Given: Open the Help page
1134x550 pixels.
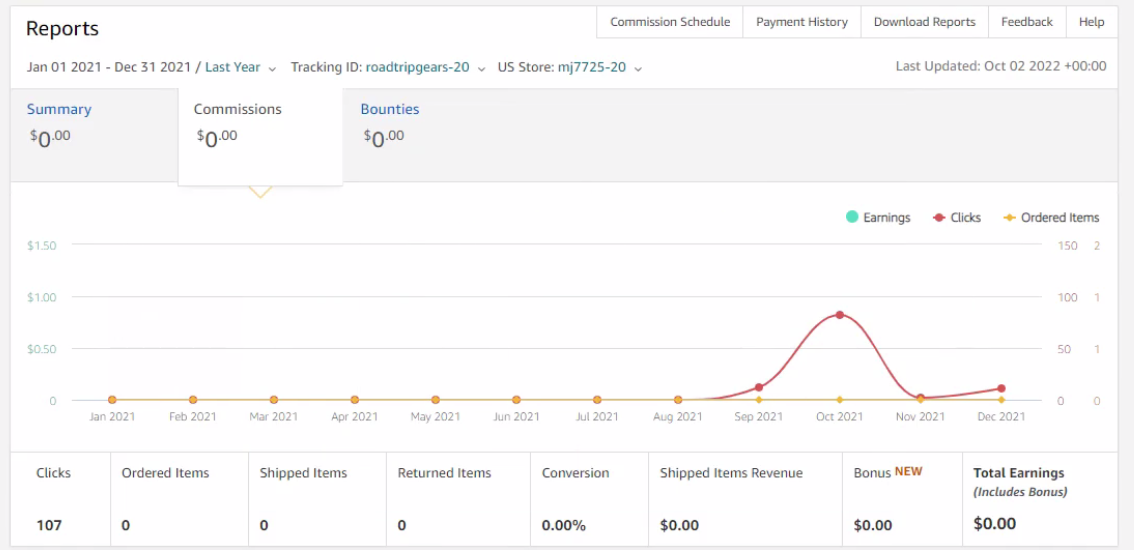Looking at the screenshot, I should click(x=1091, y=22).
